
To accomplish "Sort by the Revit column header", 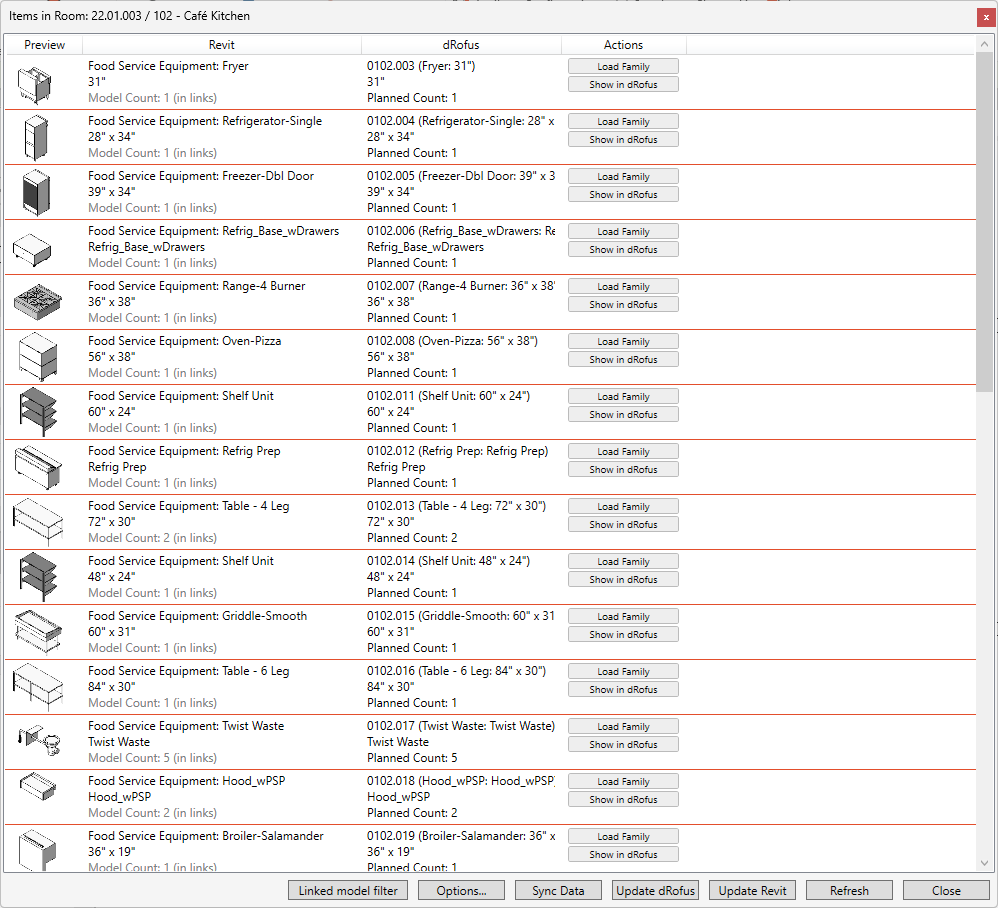I will coord(222,45).
